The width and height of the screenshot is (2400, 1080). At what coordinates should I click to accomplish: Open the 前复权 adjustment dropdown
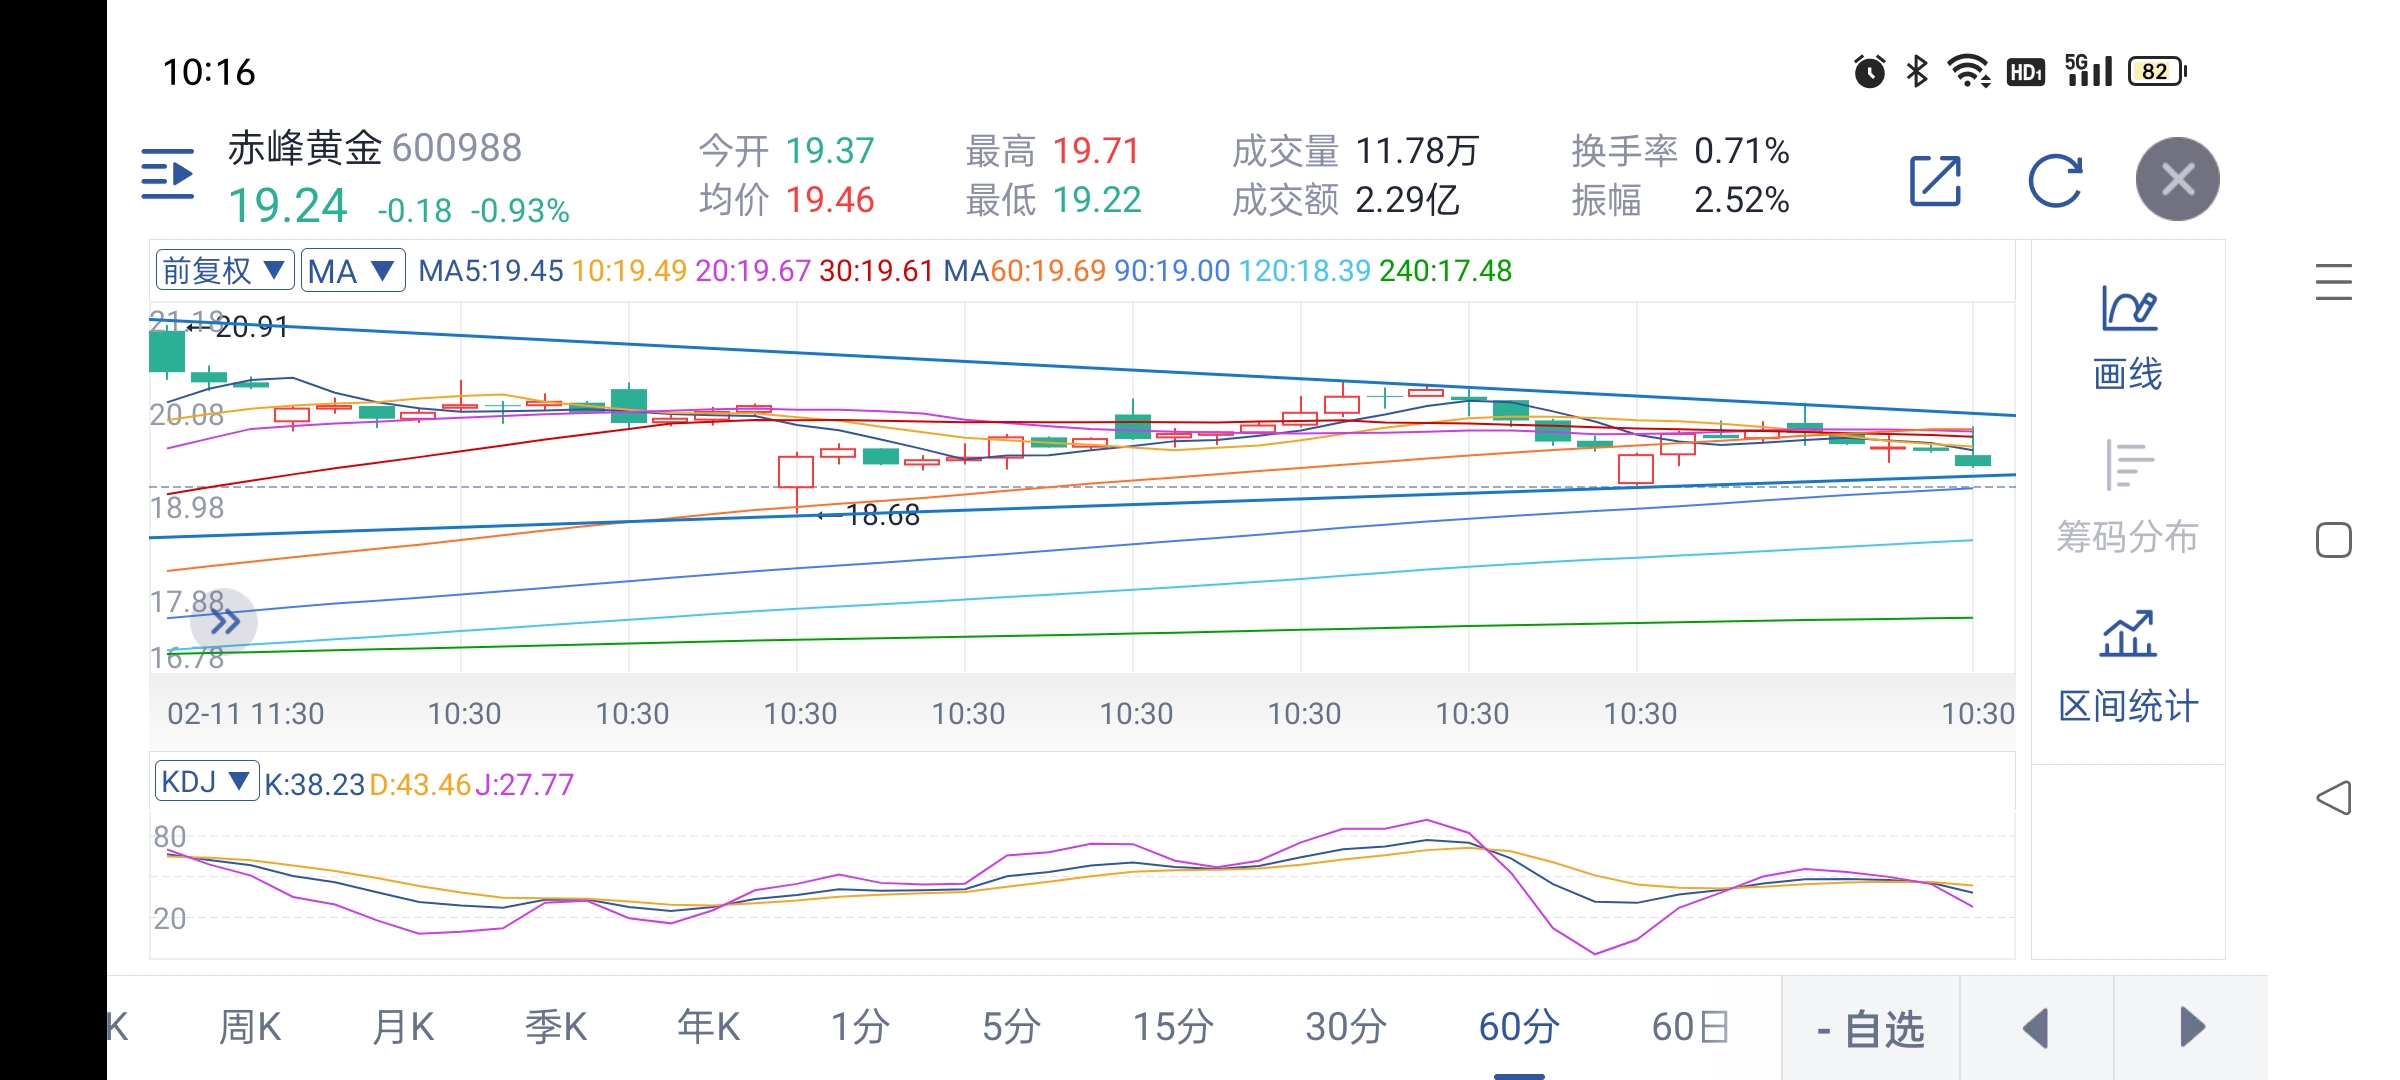(x=225, y=271)
